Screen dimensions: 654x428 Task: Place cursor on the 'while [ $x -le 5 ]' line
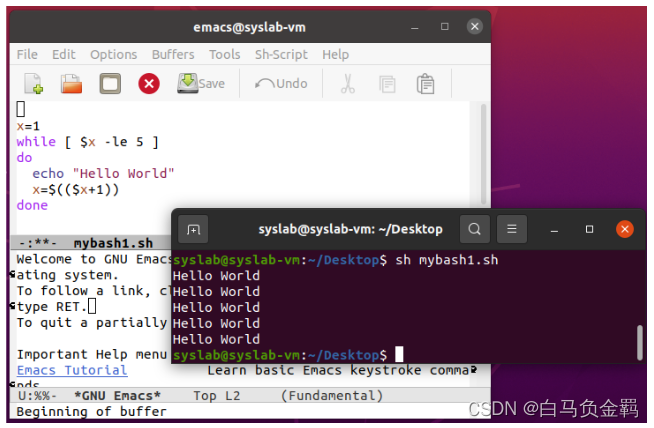click(x=88, y=142)
